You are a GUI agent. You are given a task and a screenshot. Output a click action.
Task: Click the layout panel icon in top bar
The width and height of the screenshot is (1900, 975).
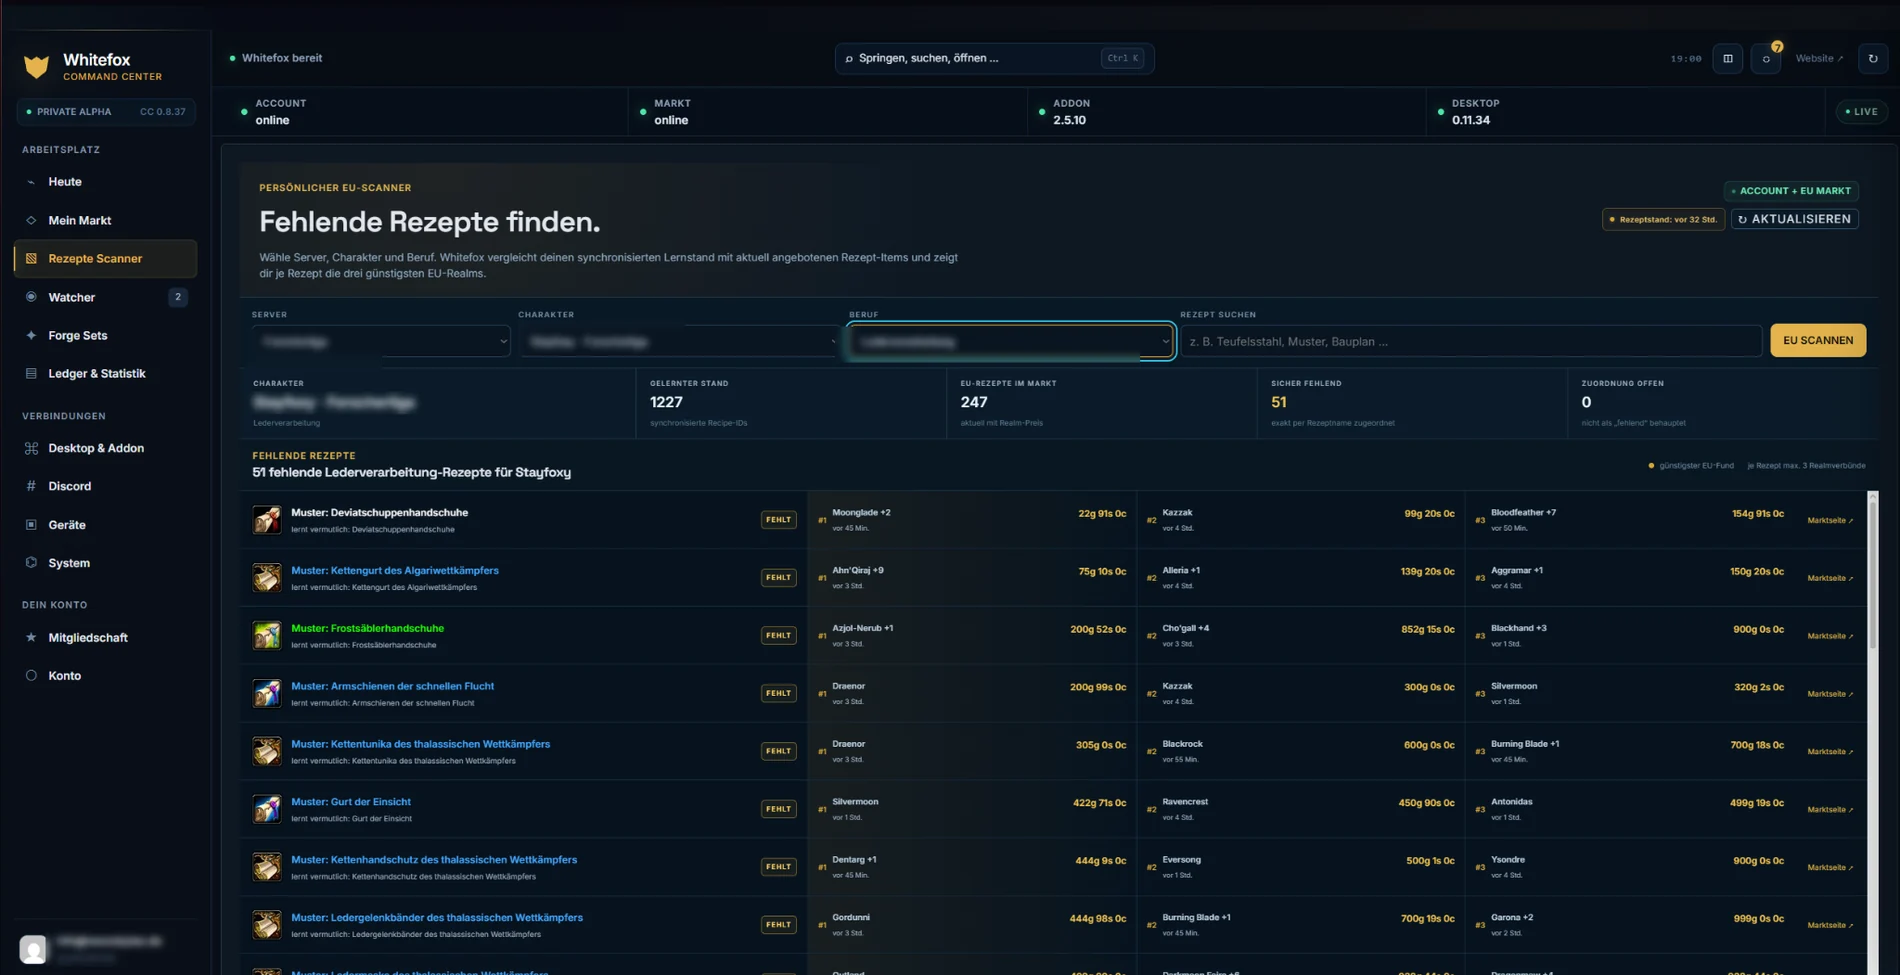(1727, 59)
